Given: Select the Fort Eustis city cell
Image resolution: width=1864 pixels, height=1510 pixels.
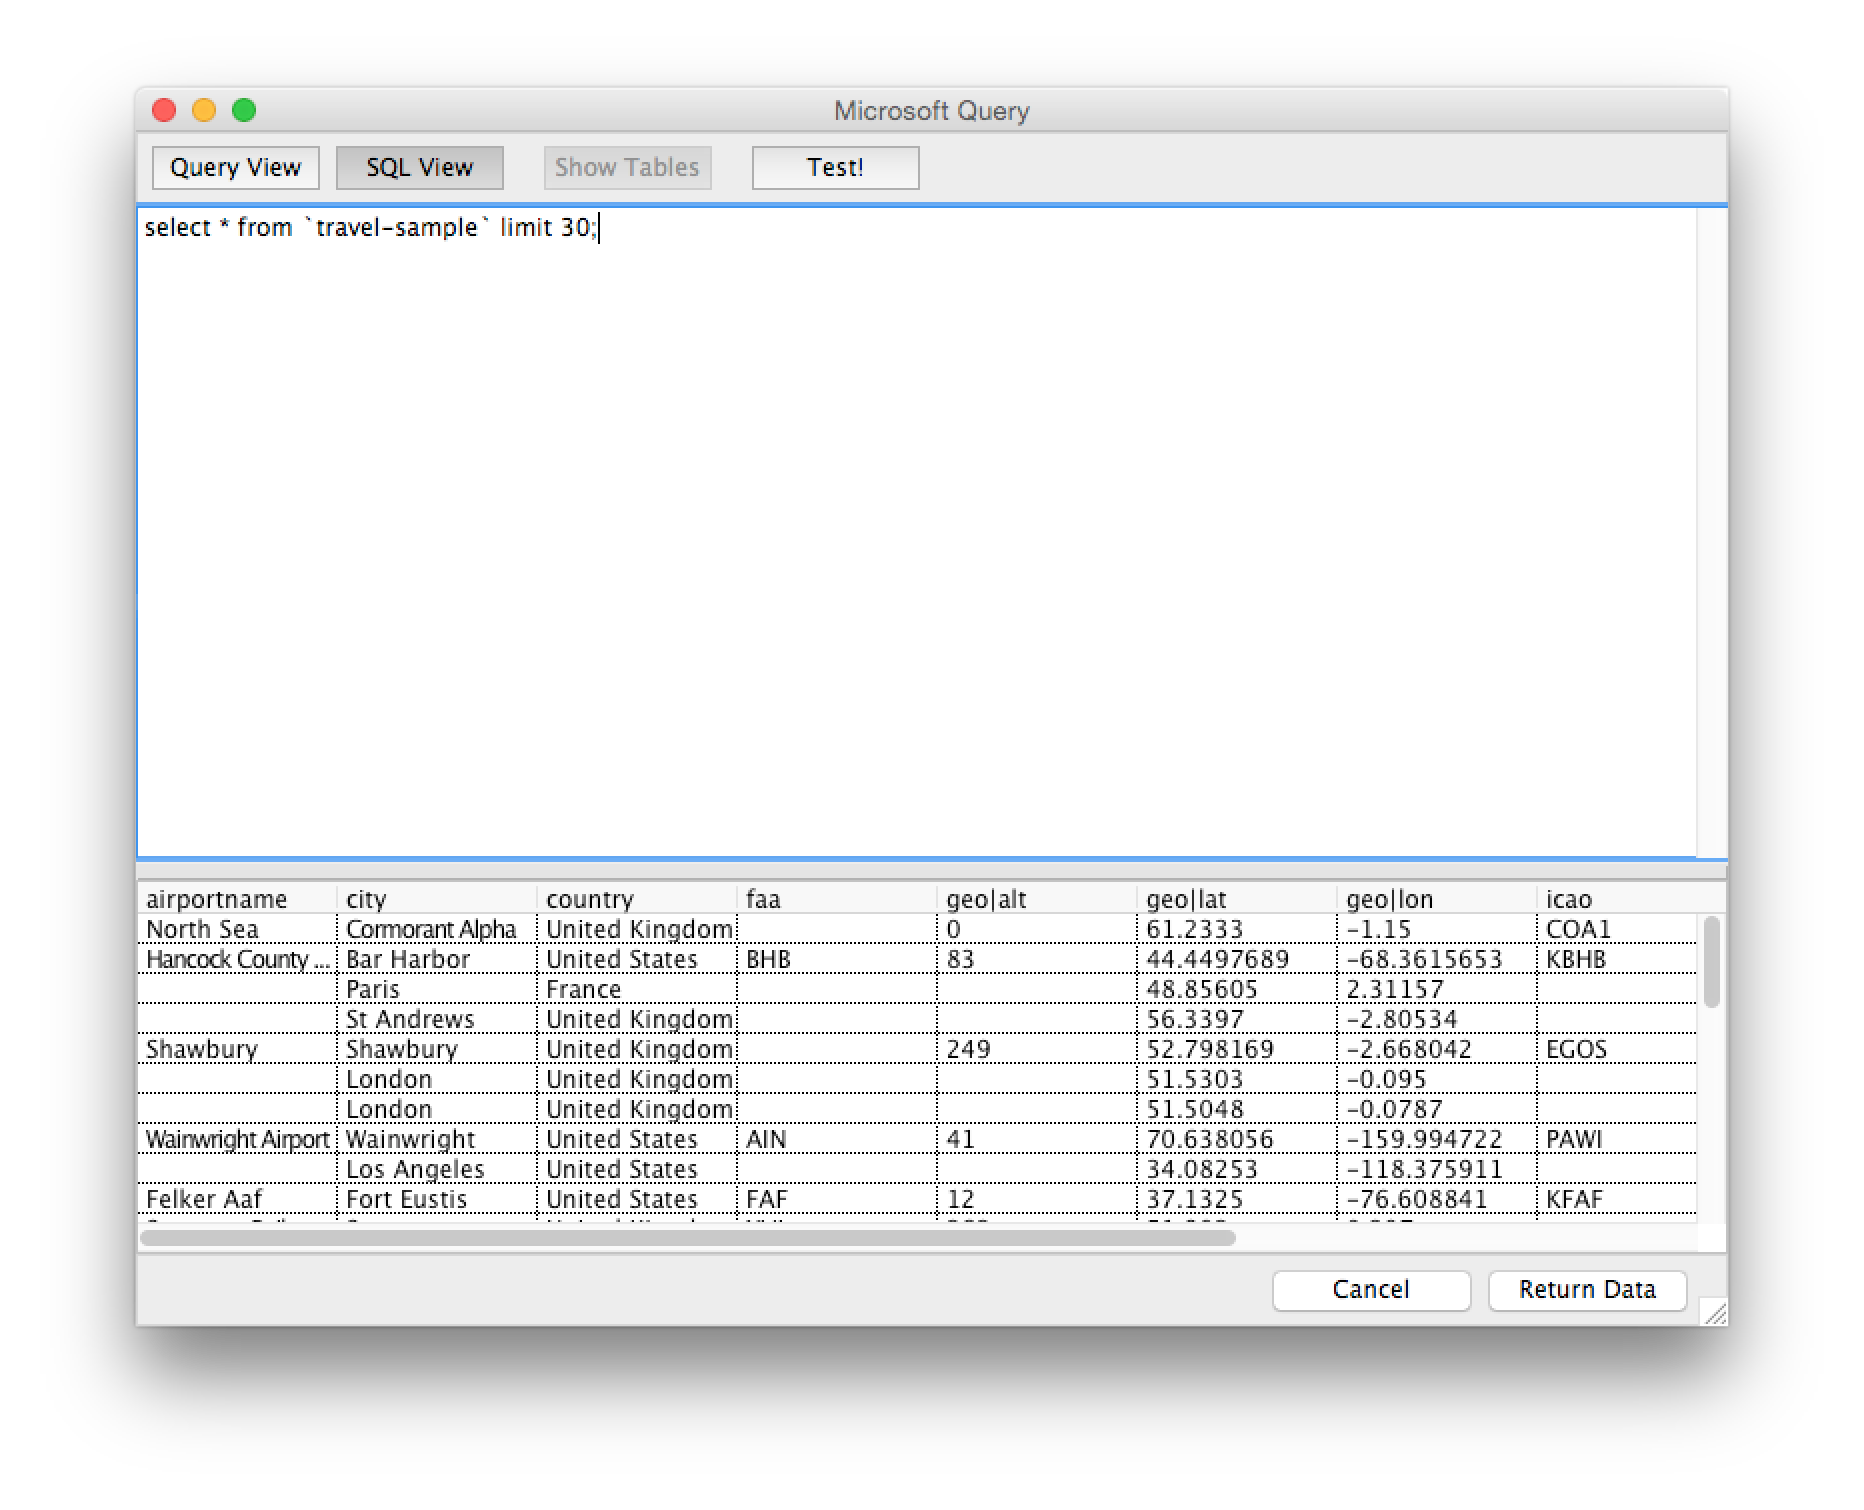Looking at the screenshot, I should 437,1199.
